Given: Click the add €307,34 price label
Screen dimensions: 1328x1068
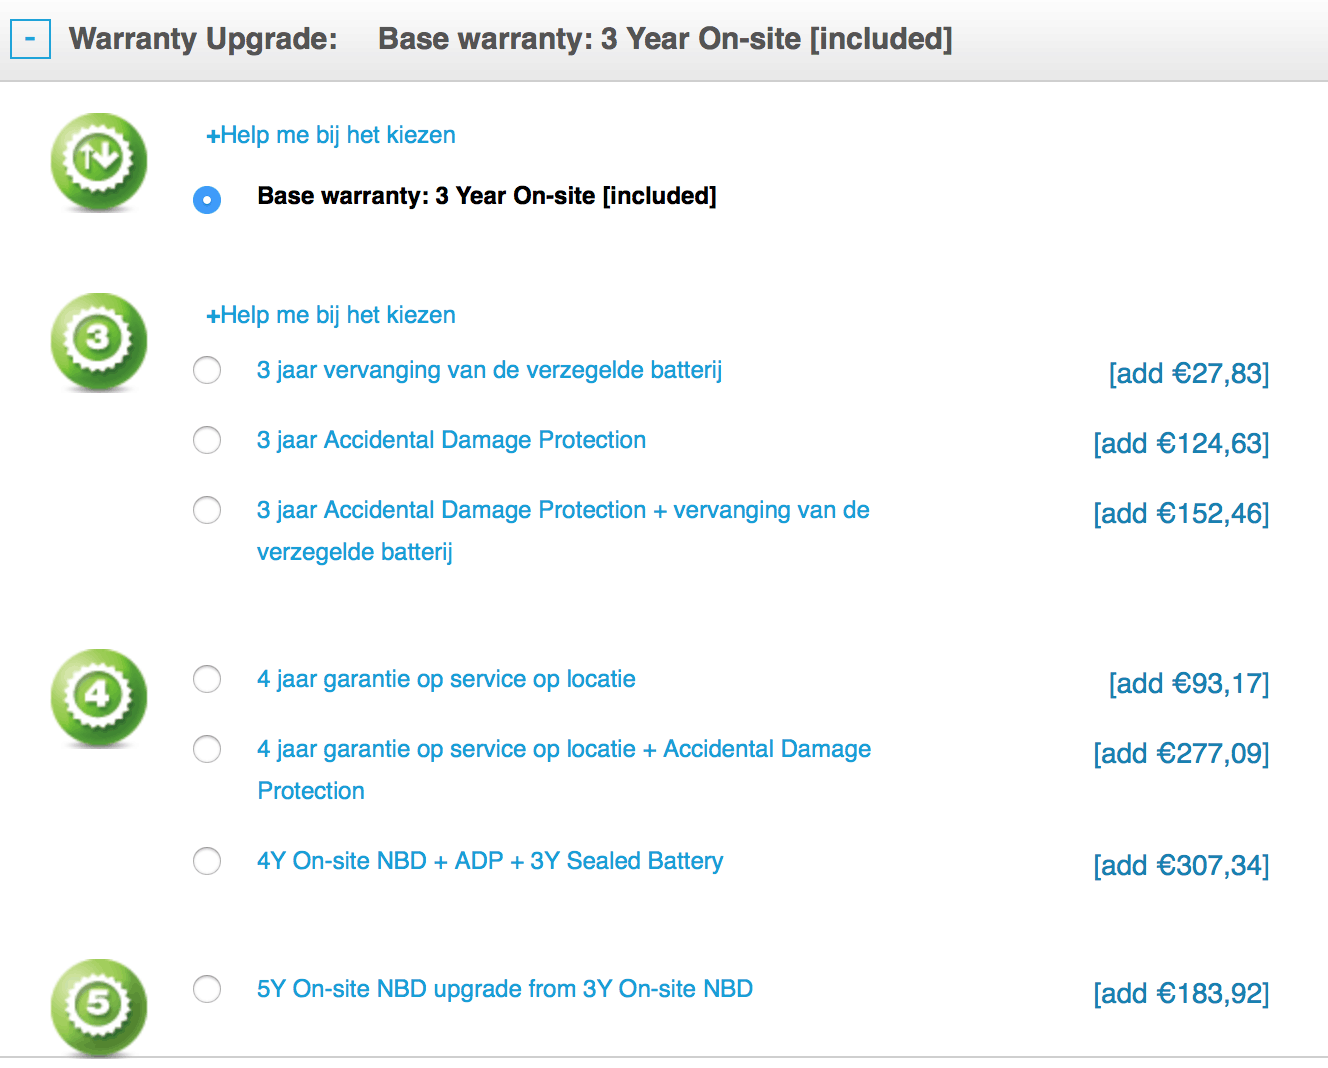Looking at the screenshot, I should [x=1181, y=865].
